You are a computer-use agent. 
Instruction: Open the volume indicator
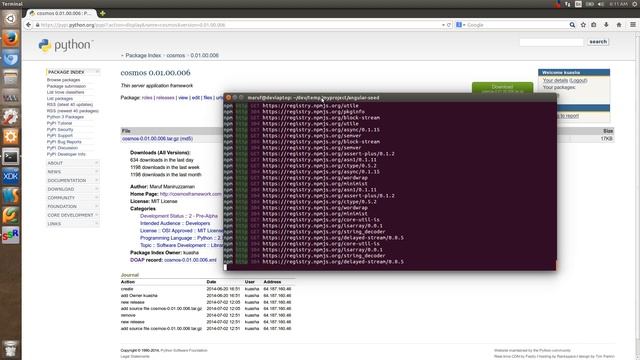[x=601, y=4]
